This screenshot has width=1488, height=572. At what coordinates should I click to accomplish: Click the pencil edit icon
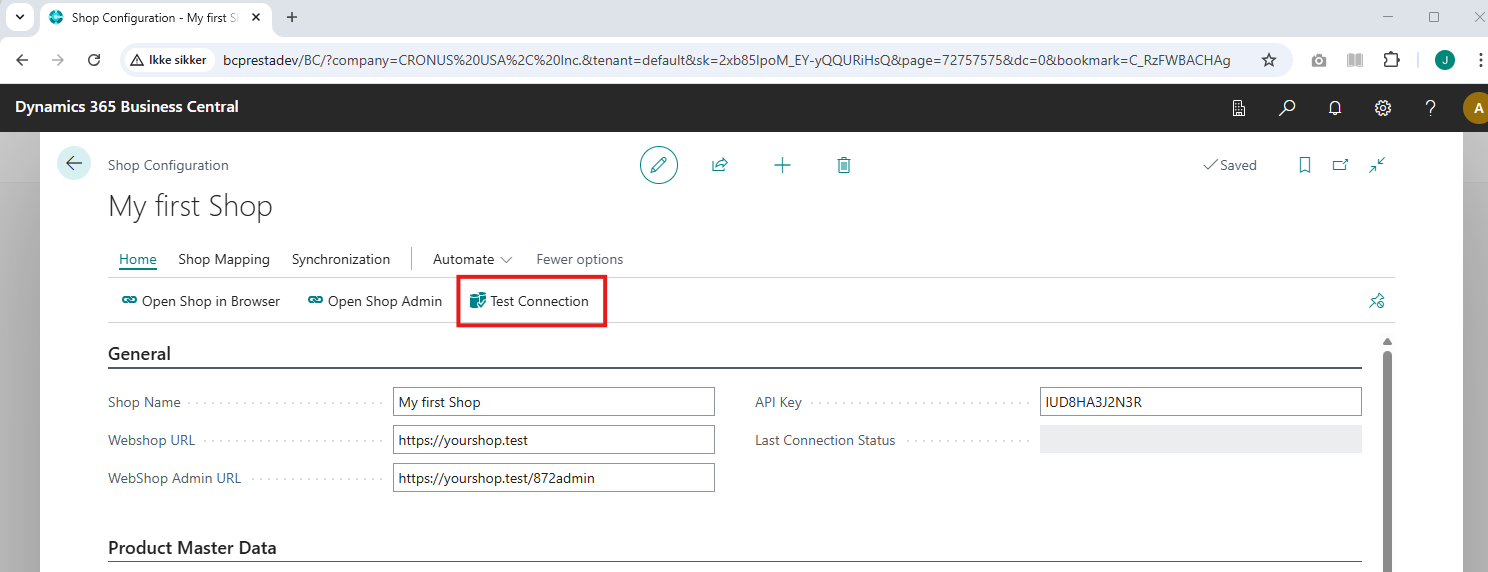point(658,165)
